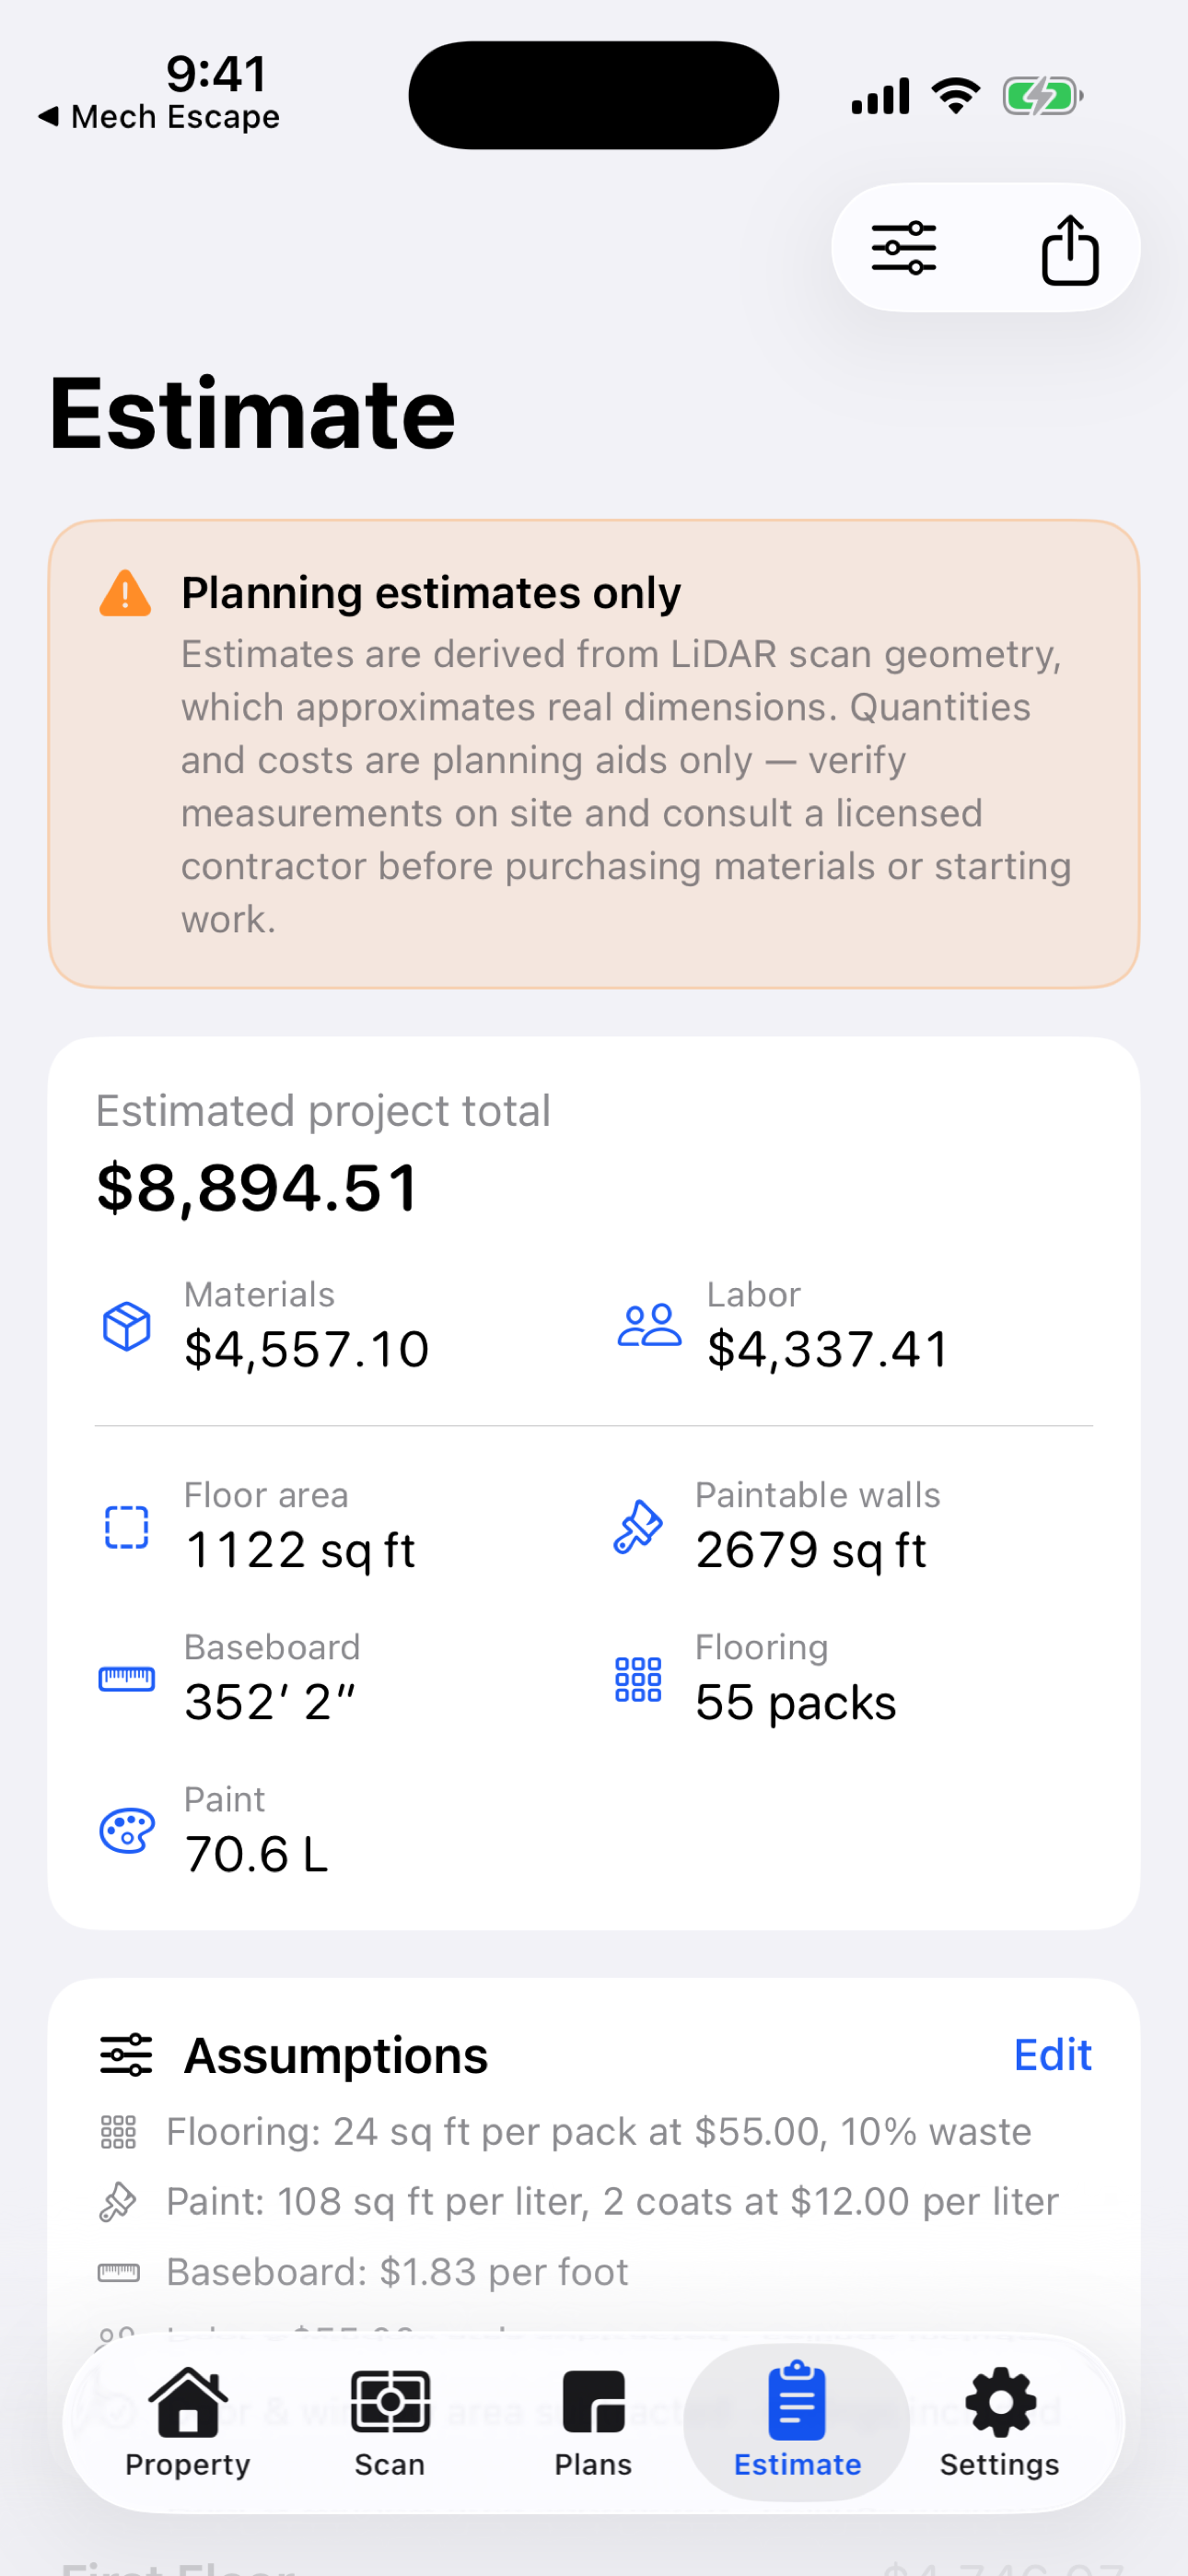
Task: Tap the estimated project total $8,894.51
Action: (x=258, y=1188)
